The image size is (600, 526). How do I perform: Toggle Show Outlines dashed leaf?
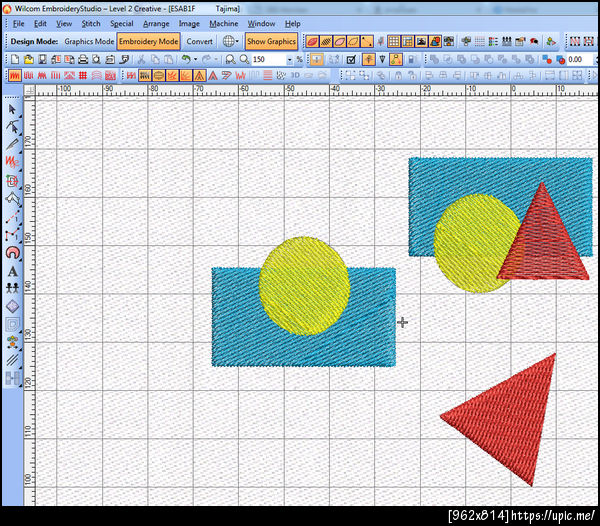point(353,41)
